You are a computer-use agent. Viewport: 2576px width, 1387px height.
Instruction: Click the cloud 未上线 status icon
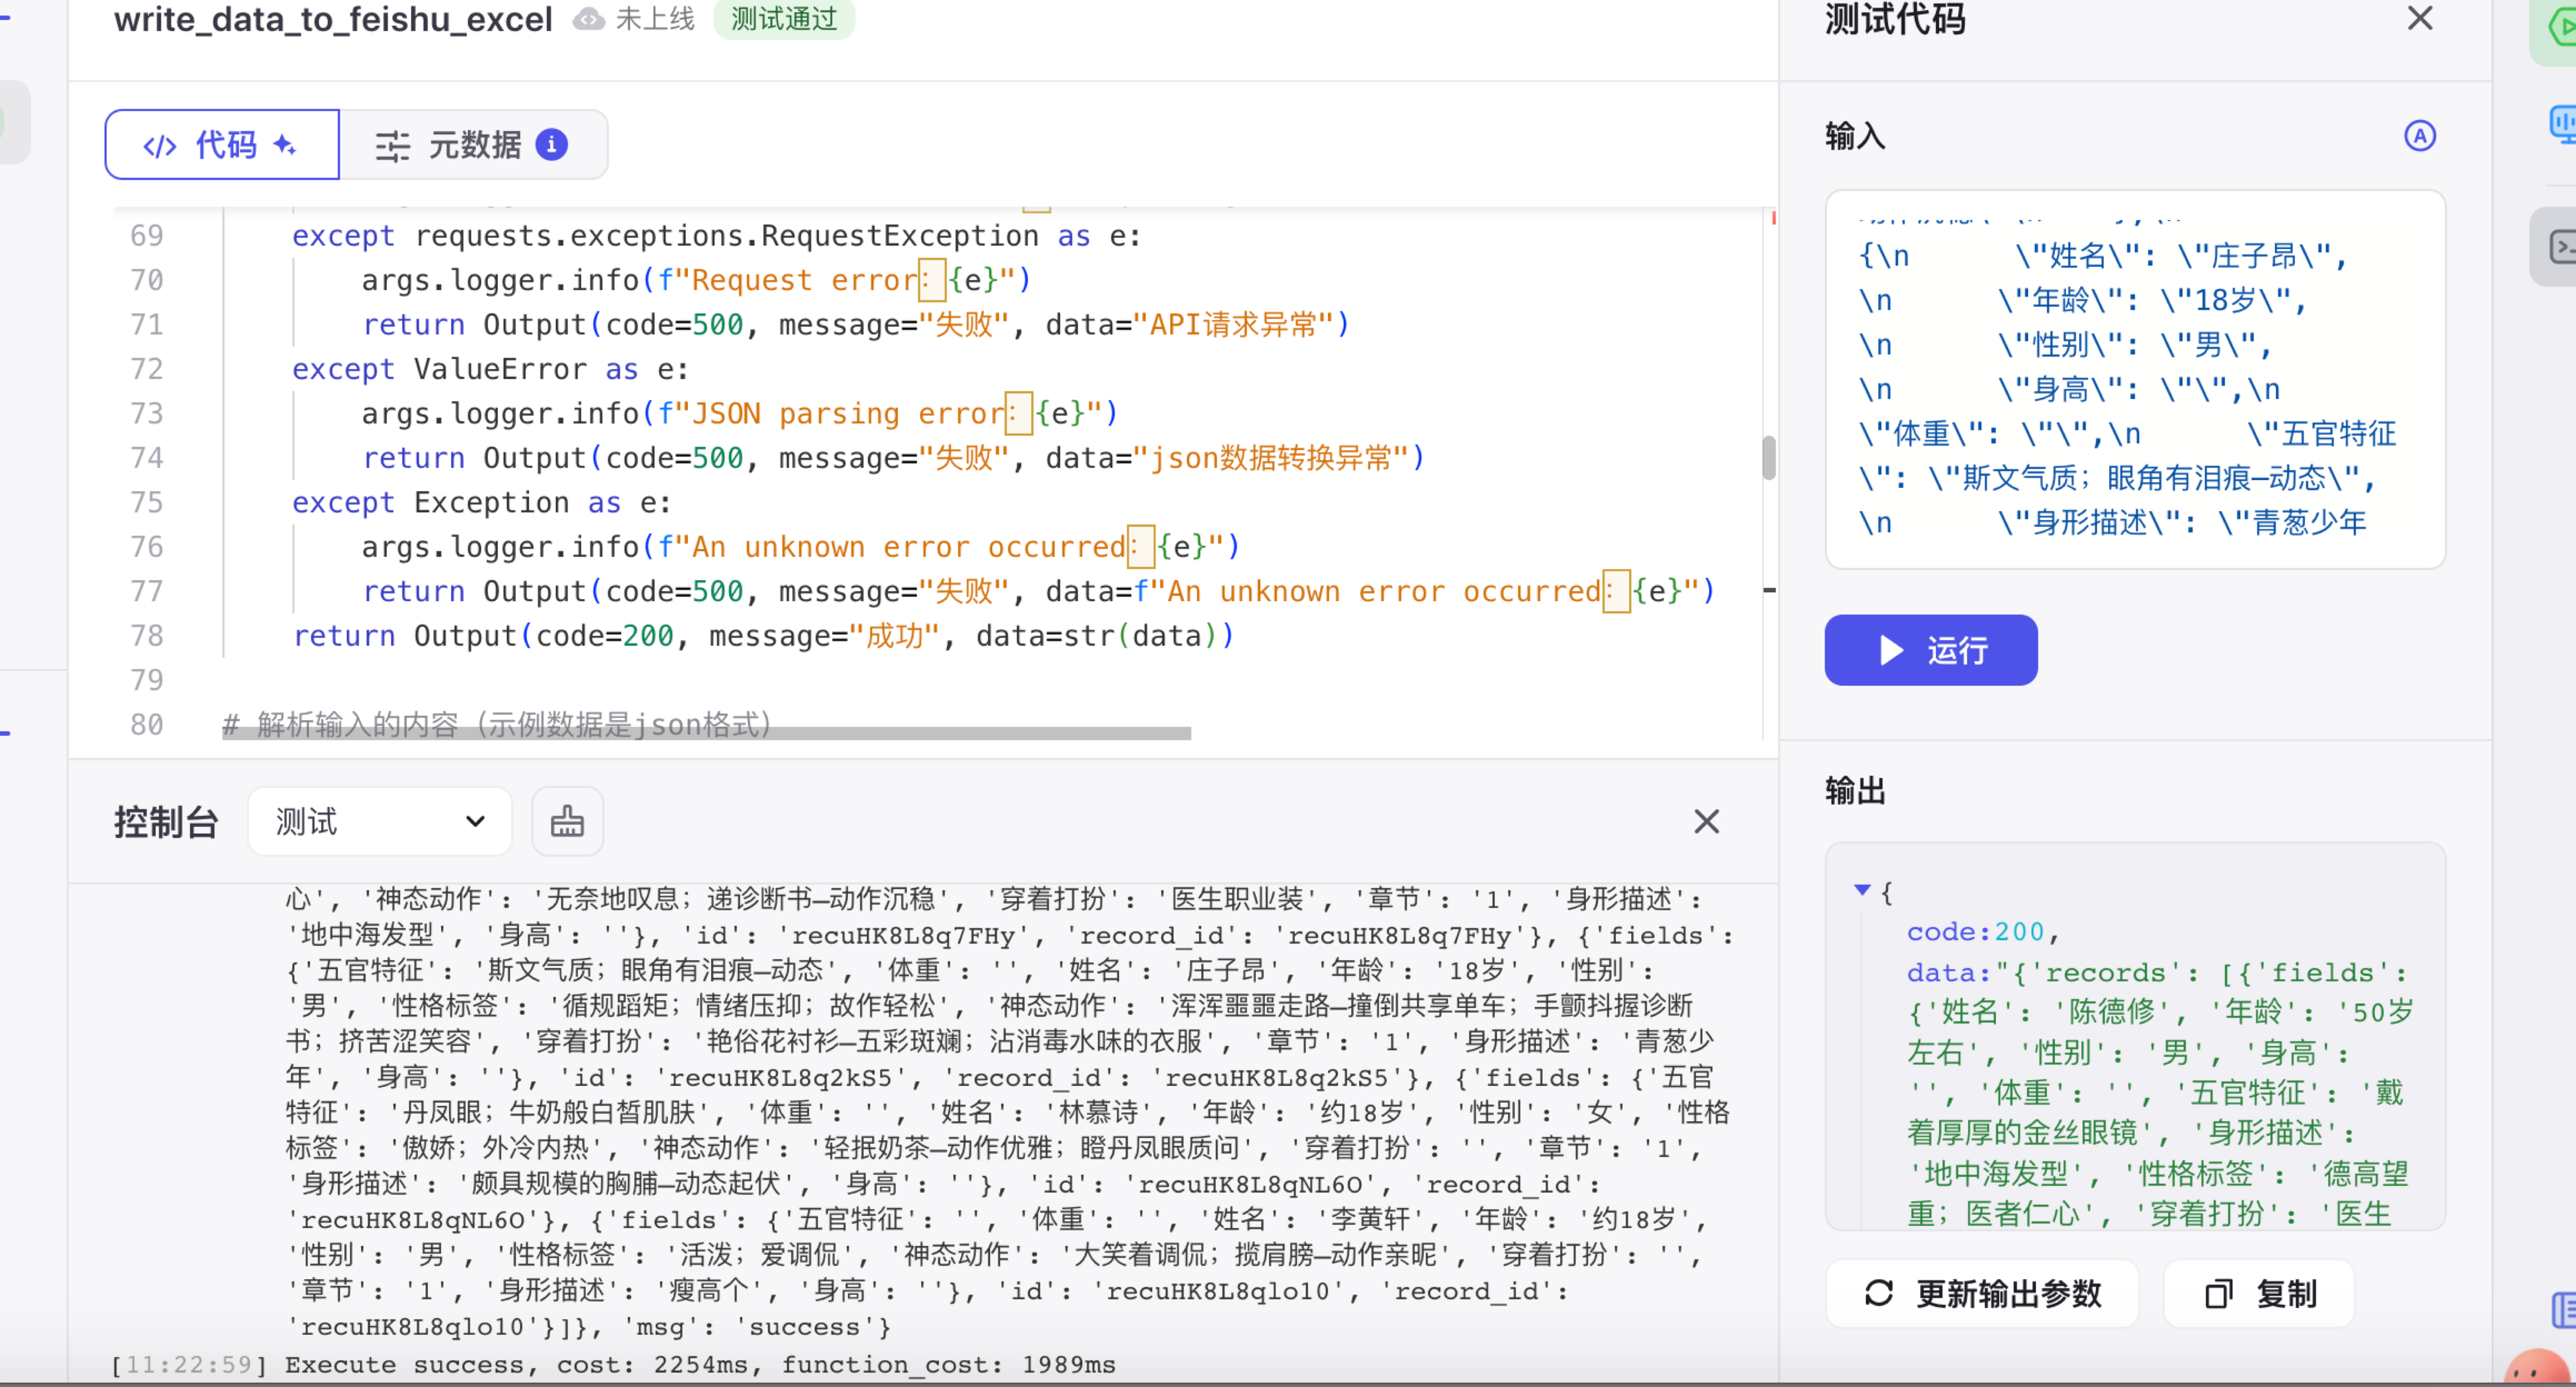[x=588, y=18]
